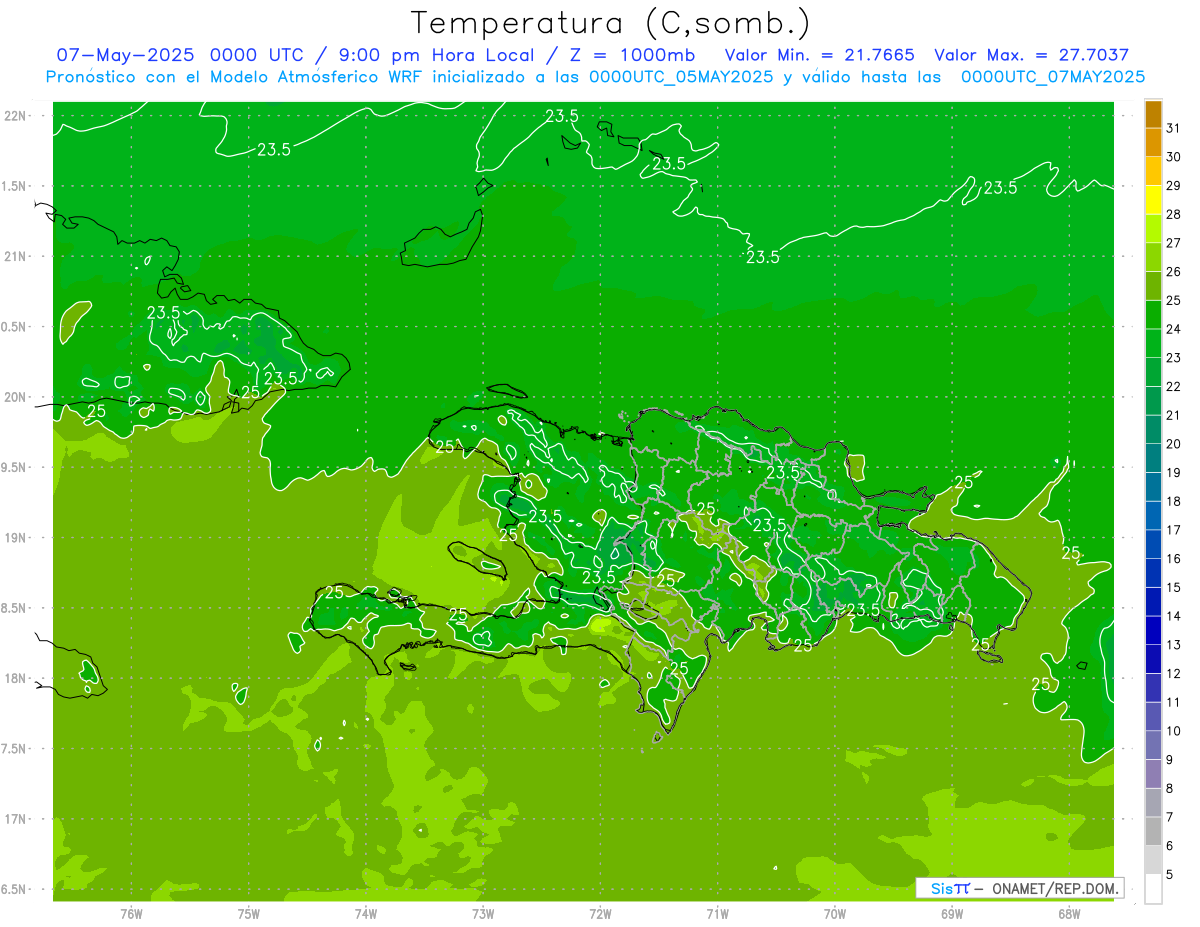Click legend value '20'
The height and width of the screenshot is (927, 1200).
tap(1174, 444)
